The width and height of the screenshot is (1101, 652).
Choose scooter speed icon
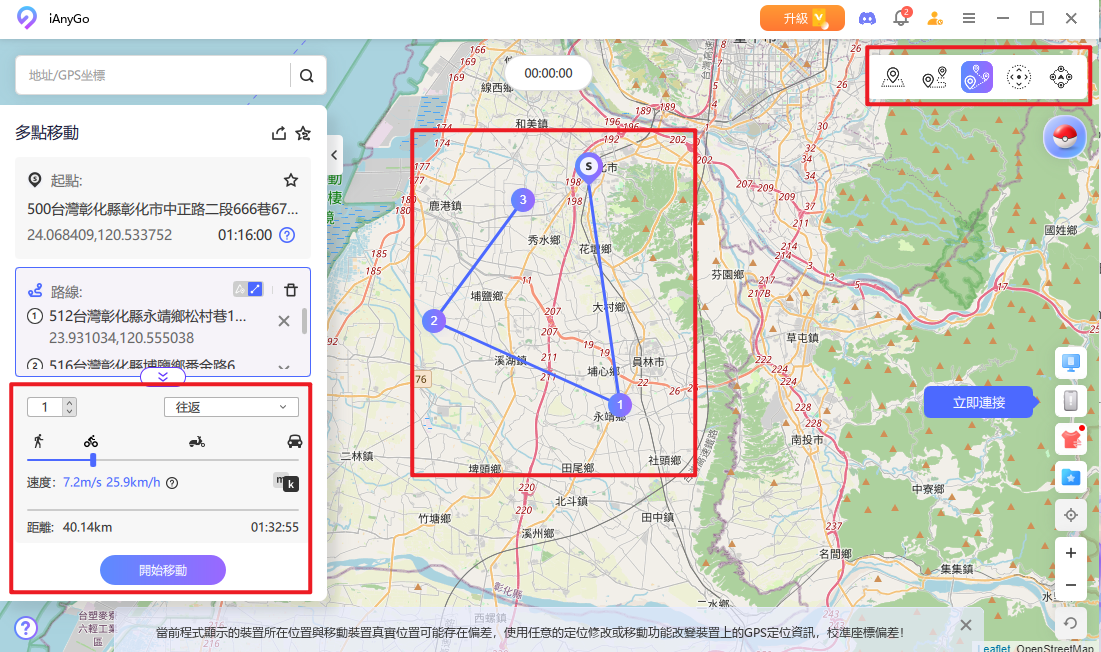point(197,441)
